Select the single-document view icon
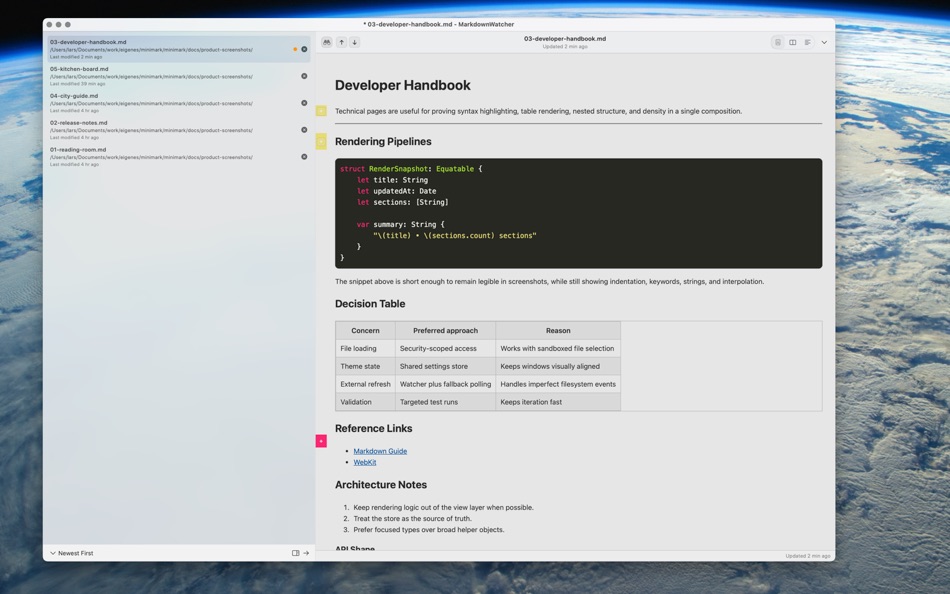This screenshot has width=950, height=594. pyautogui.click(x=778, y=42)
